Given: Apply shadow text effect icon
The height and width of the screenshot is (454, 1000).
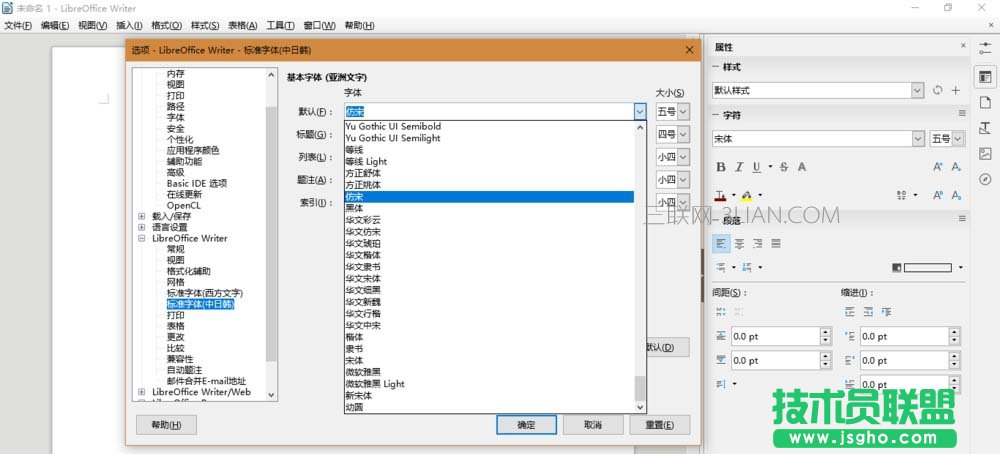Looking at the screenshot, I should [802, 167].
